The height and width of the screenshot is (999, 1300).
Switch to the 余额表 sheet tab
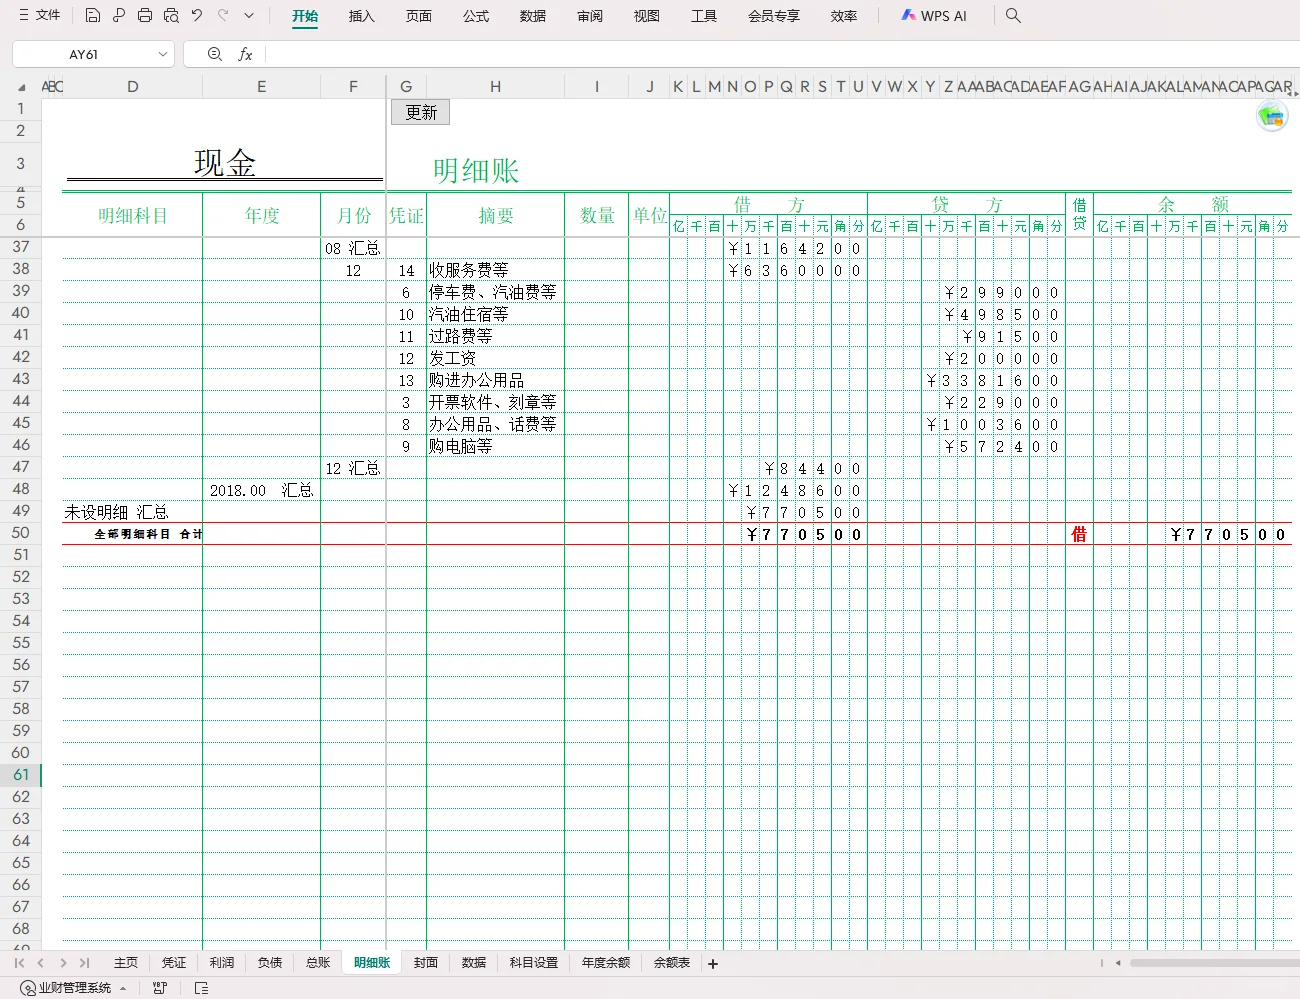(x=672, y=963)
